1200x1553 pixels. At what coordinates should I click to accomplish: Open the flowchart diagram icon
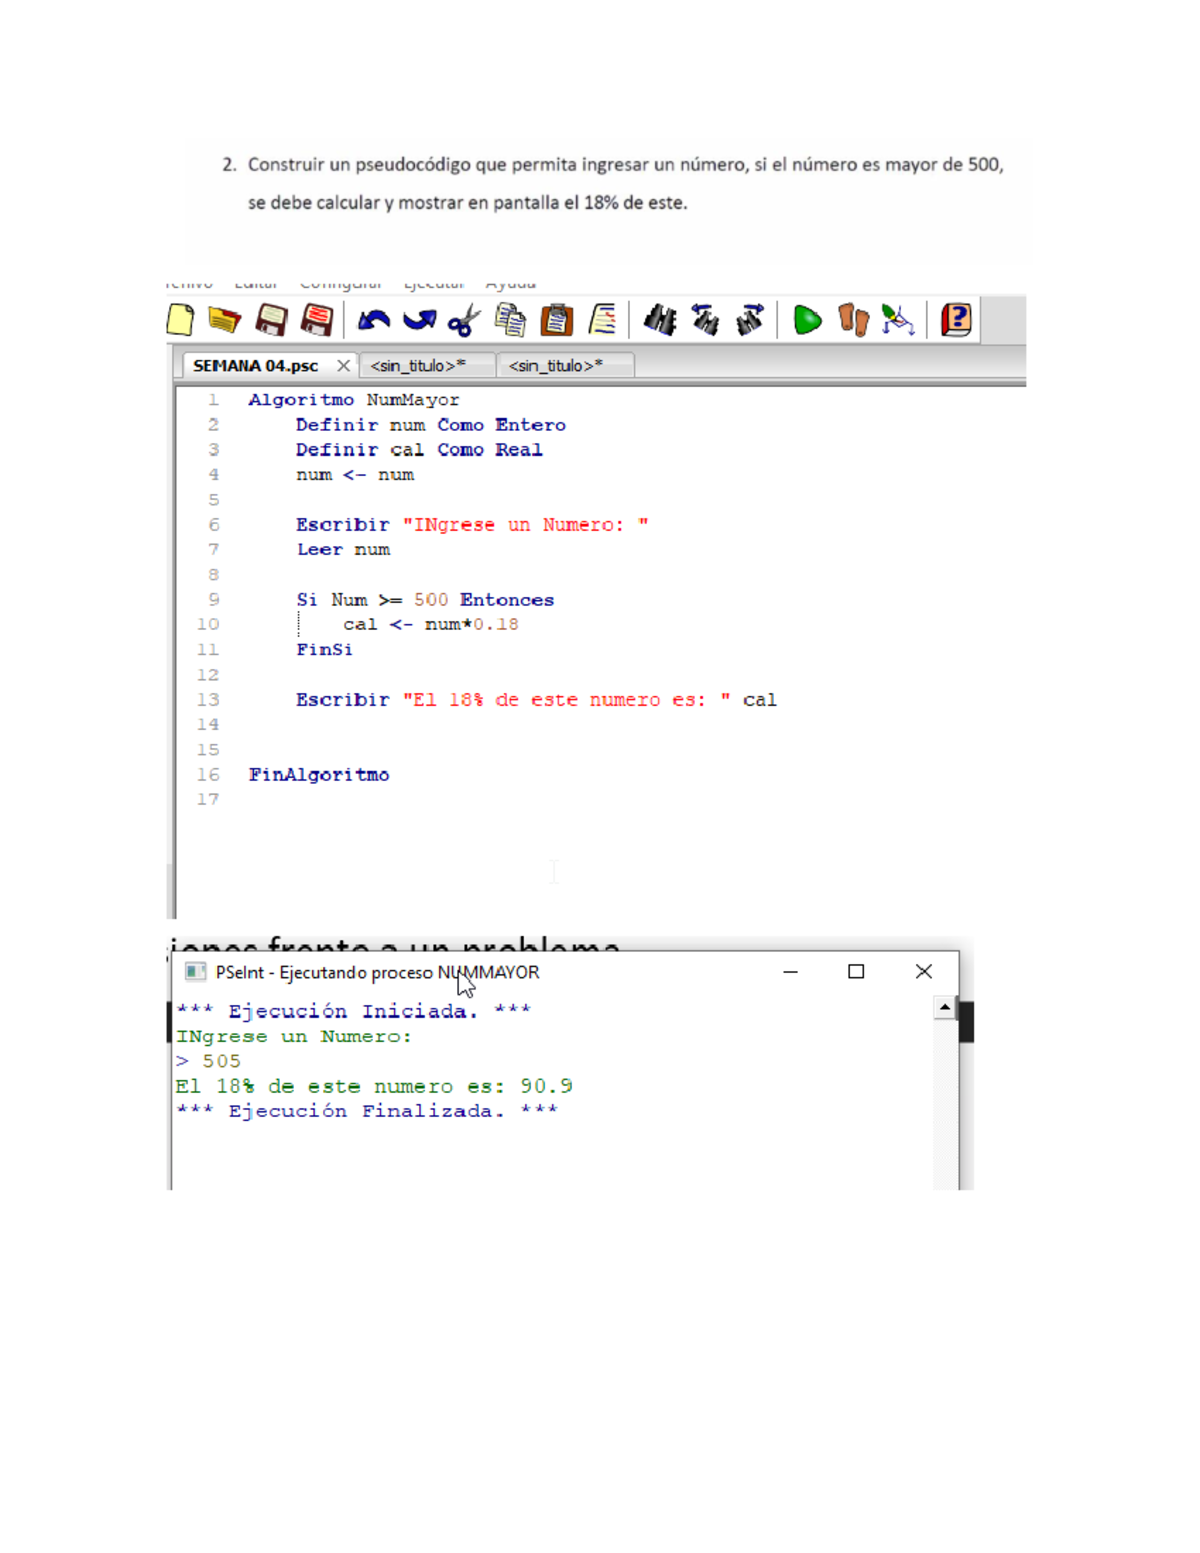(898, 320)
